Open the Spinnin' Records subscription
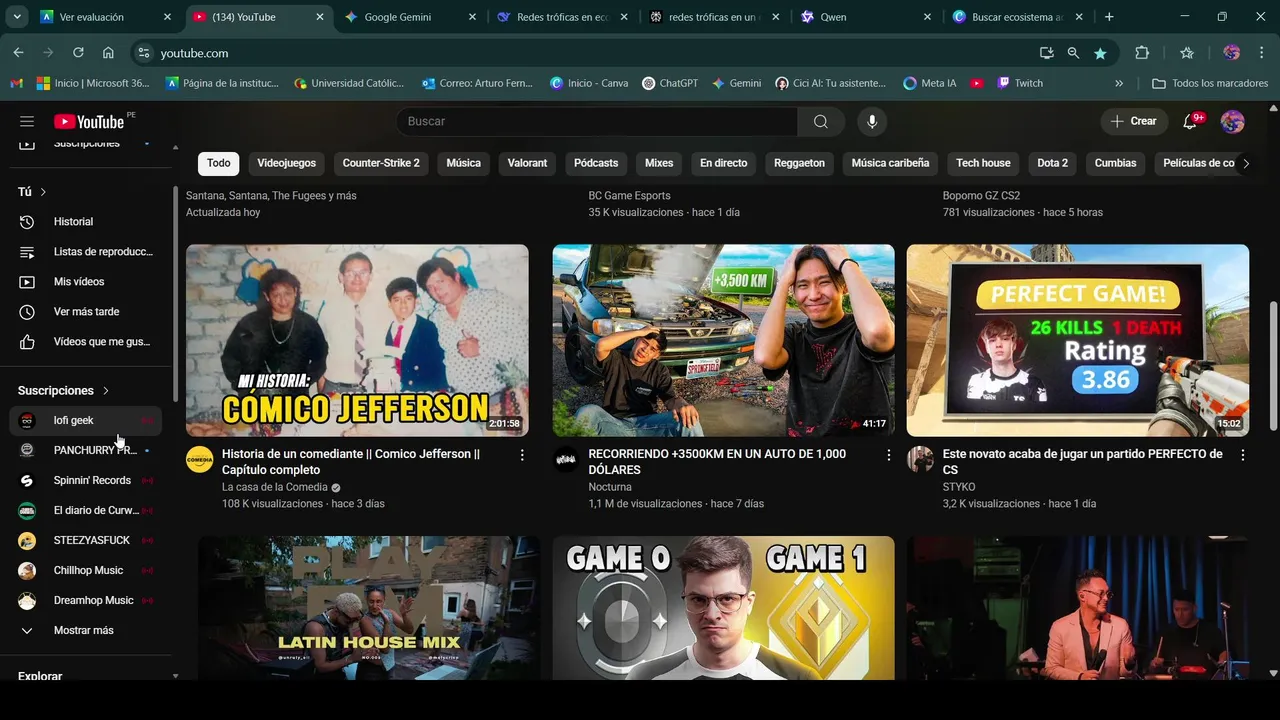The height and width of the screenshot is (720, 1280). point(86,481)
